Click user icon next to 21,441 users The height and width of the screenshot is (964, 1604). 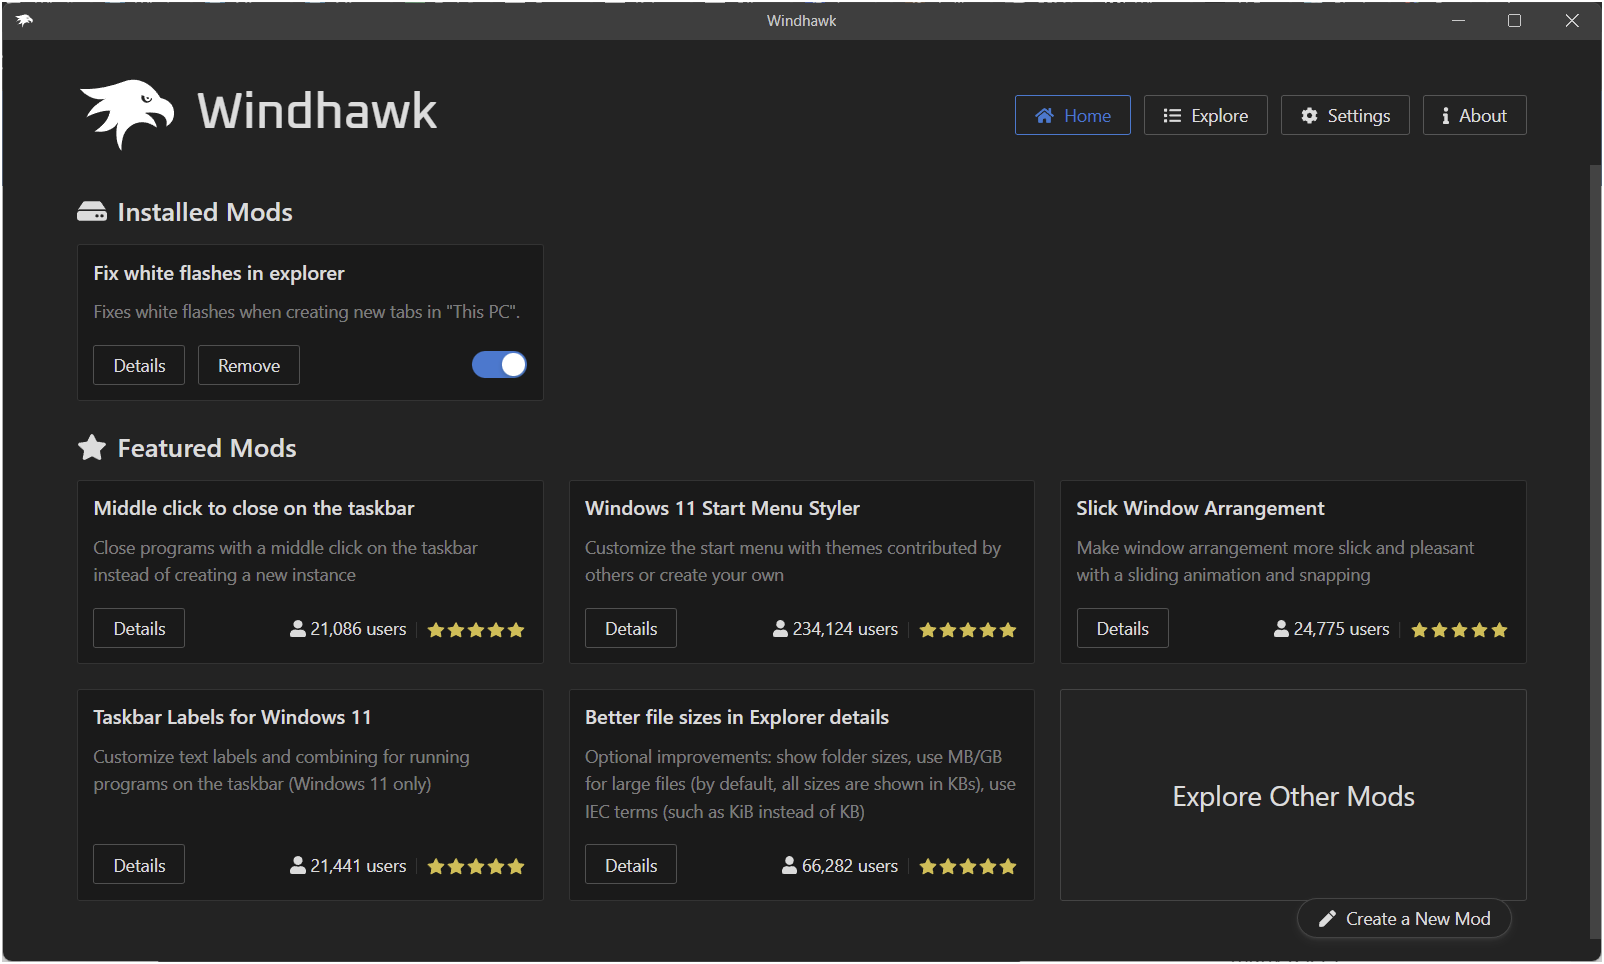click(x=298, y=865)
